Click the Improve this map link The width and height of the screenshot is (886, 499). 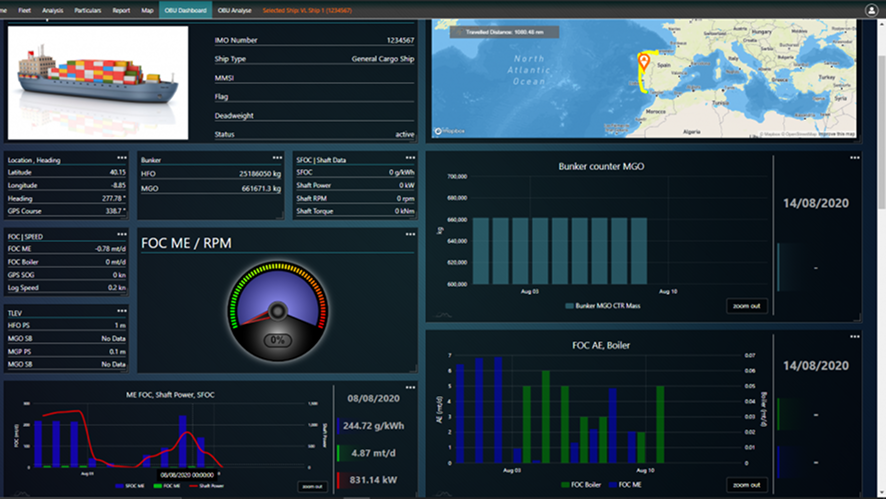836,134
